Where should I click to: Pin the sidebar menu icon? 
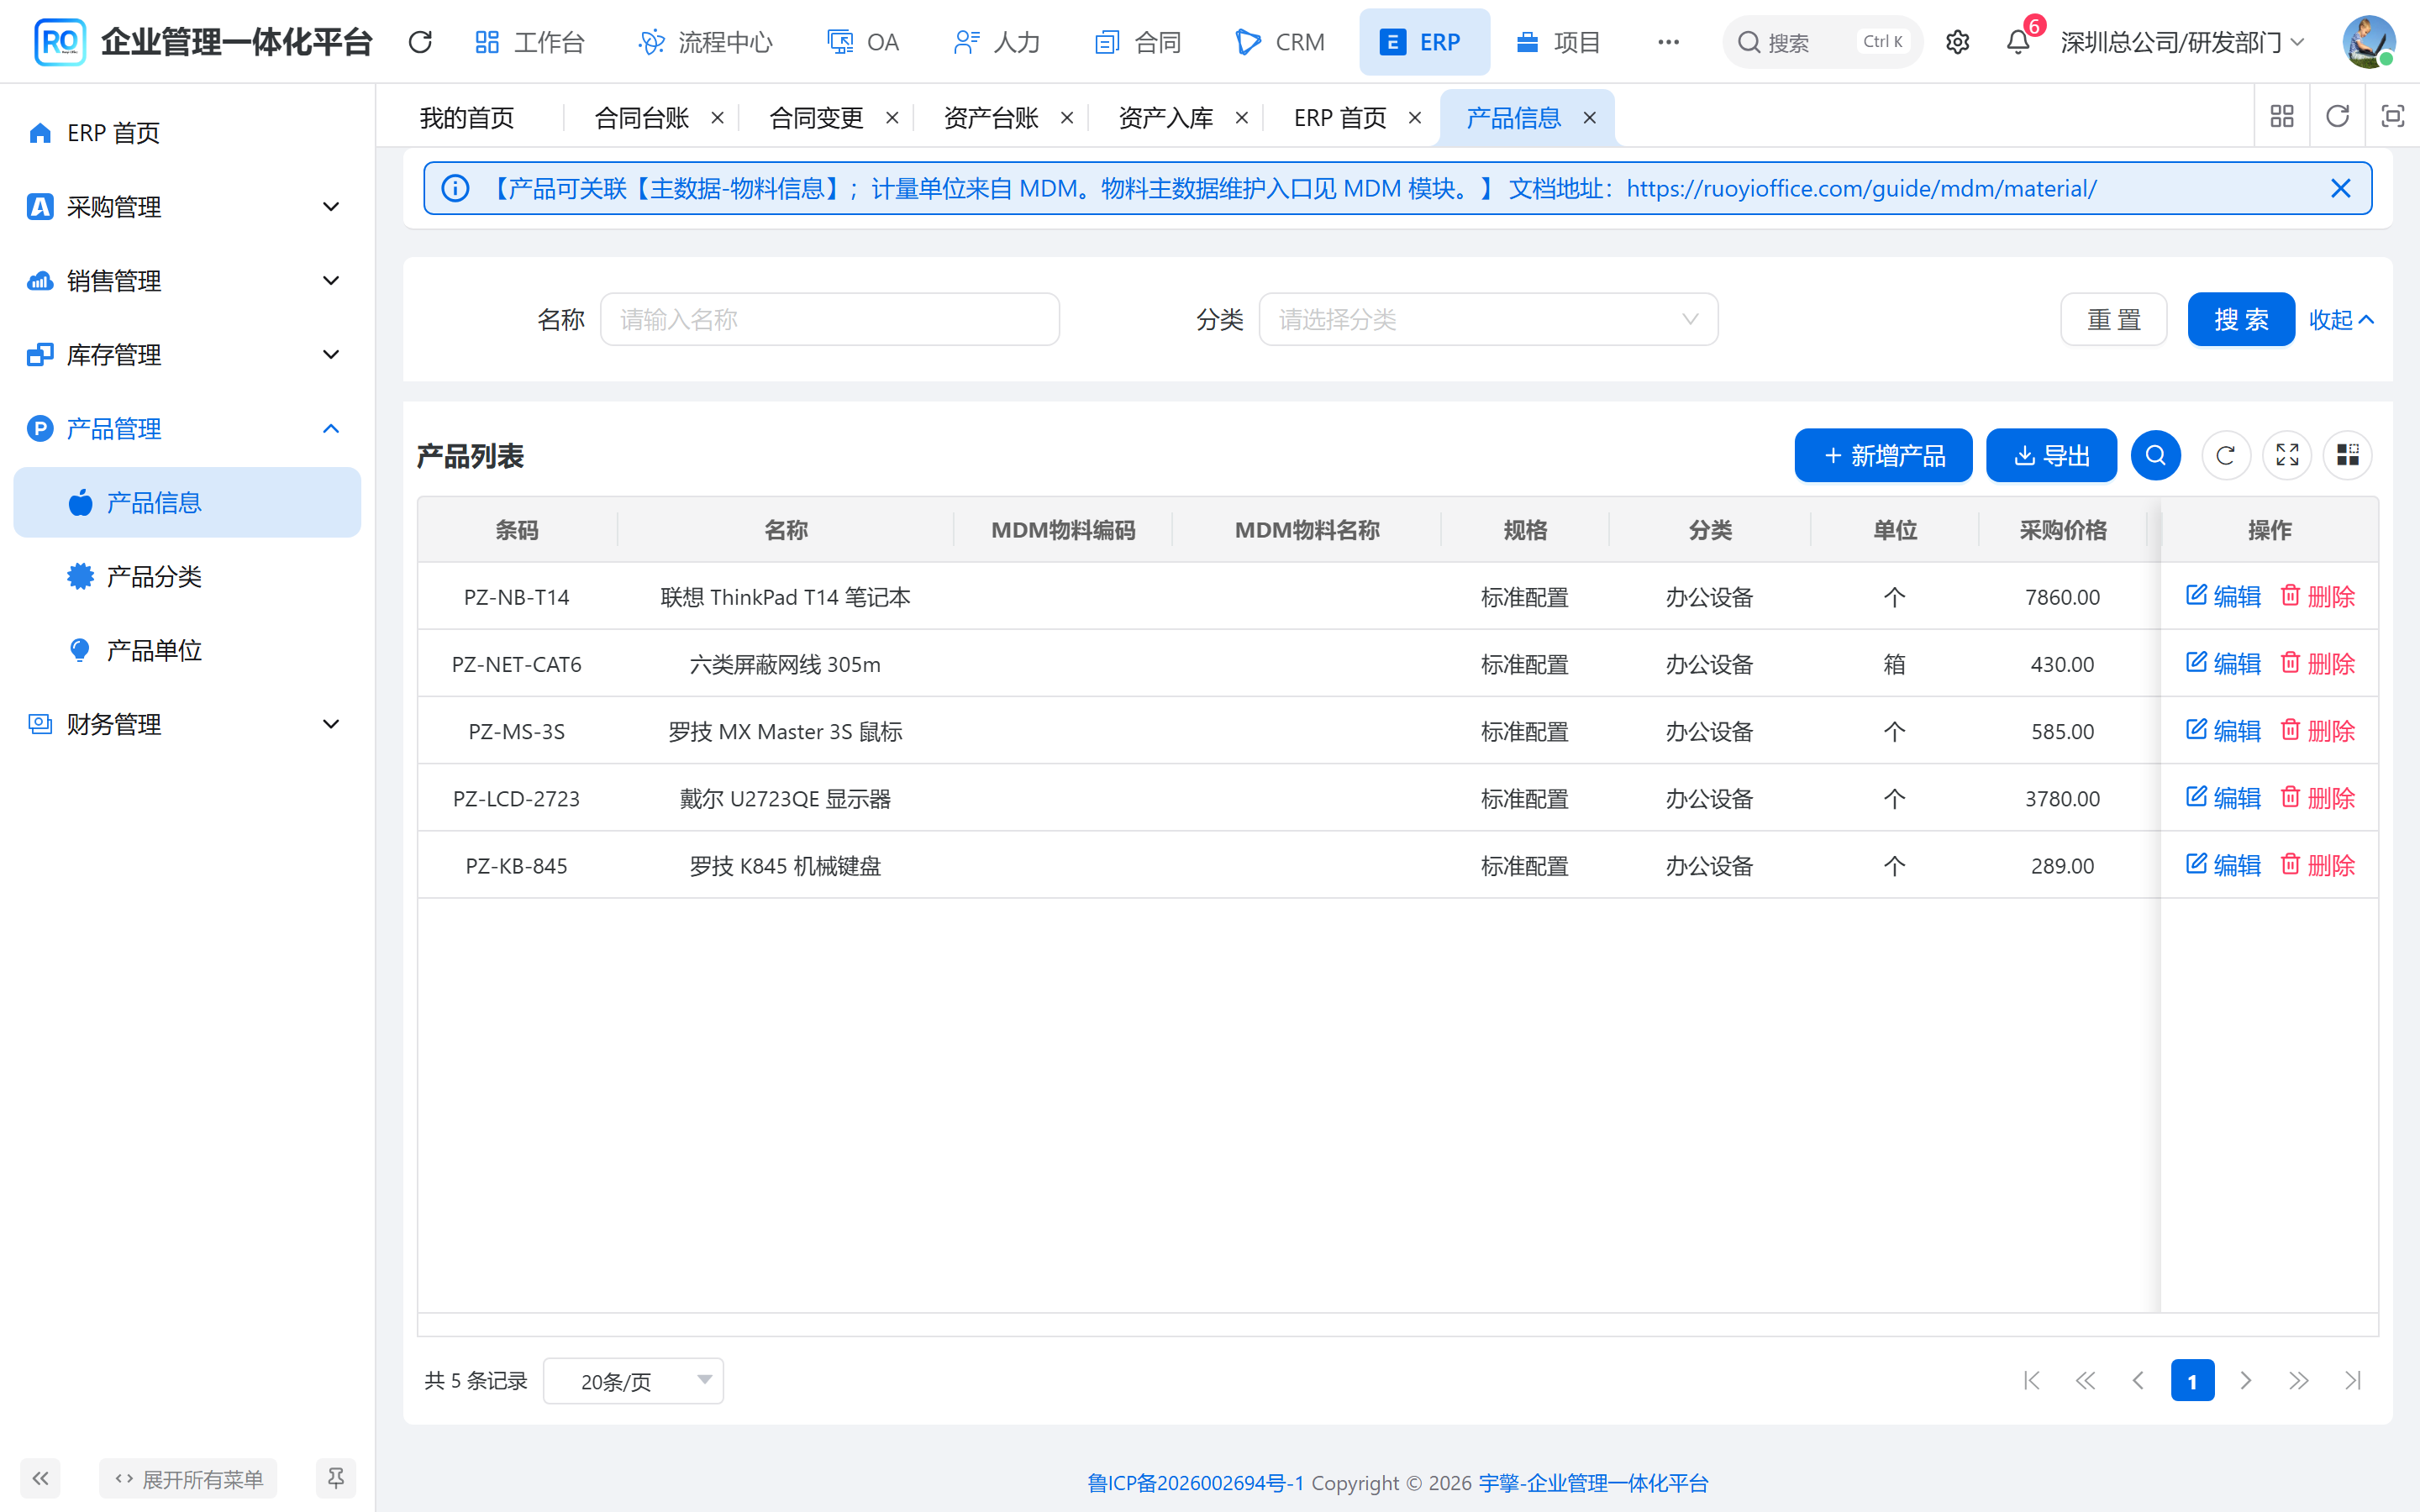(336, 1478)
